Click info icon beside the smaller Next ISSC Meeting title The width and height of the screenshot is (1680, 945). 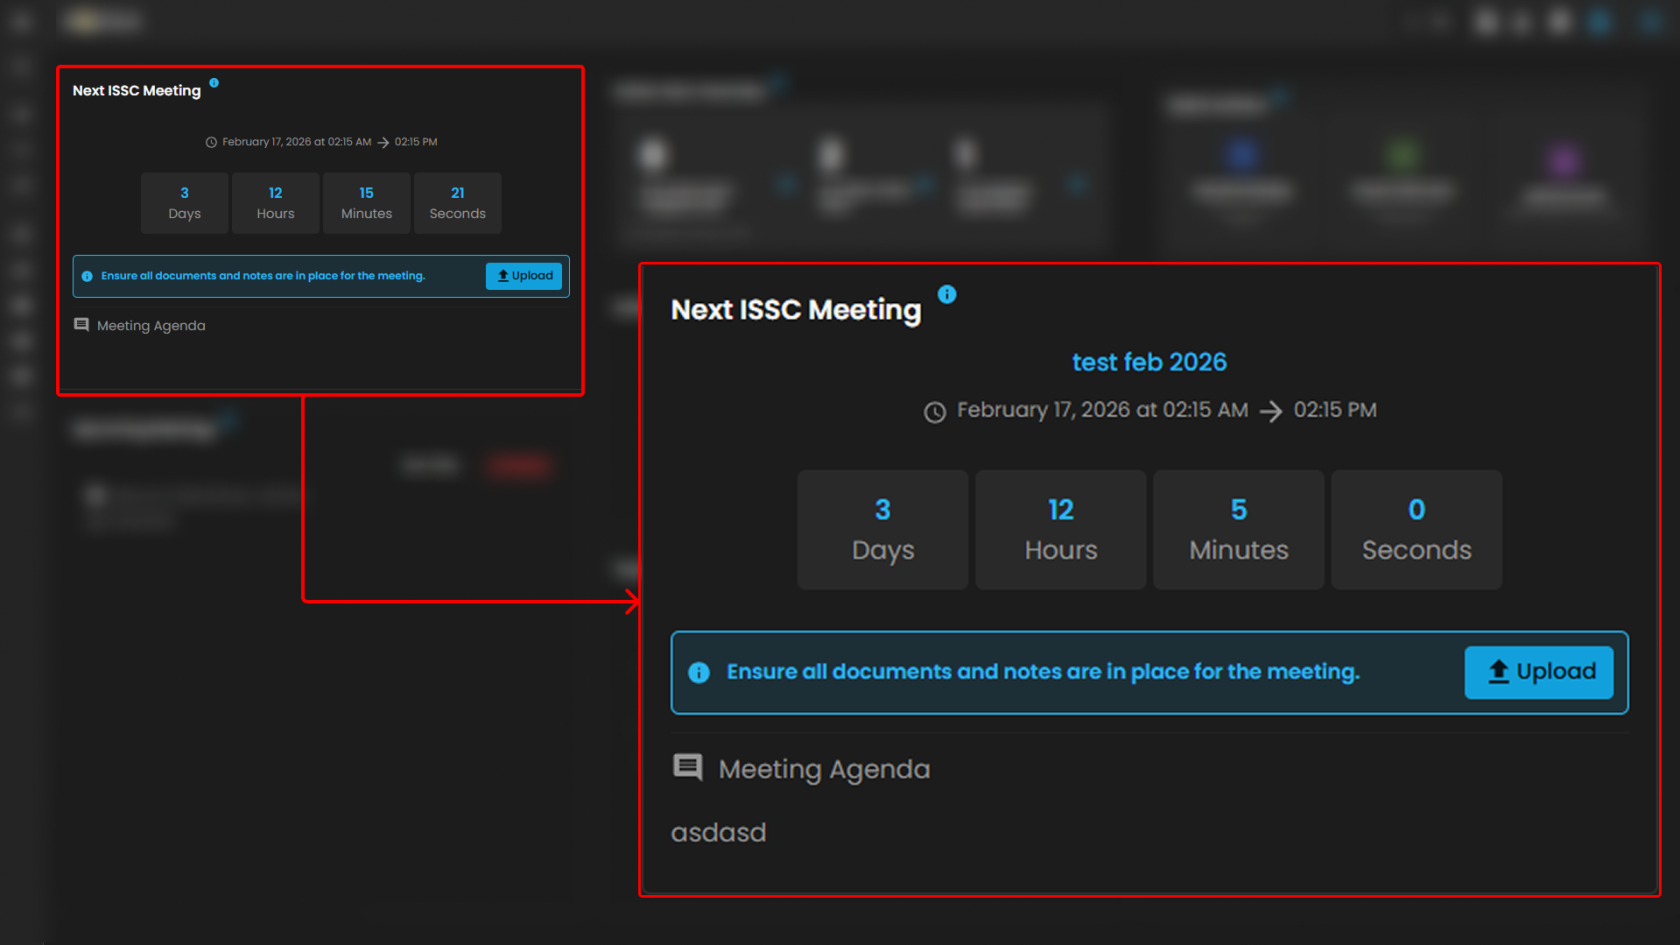point(214,83)
